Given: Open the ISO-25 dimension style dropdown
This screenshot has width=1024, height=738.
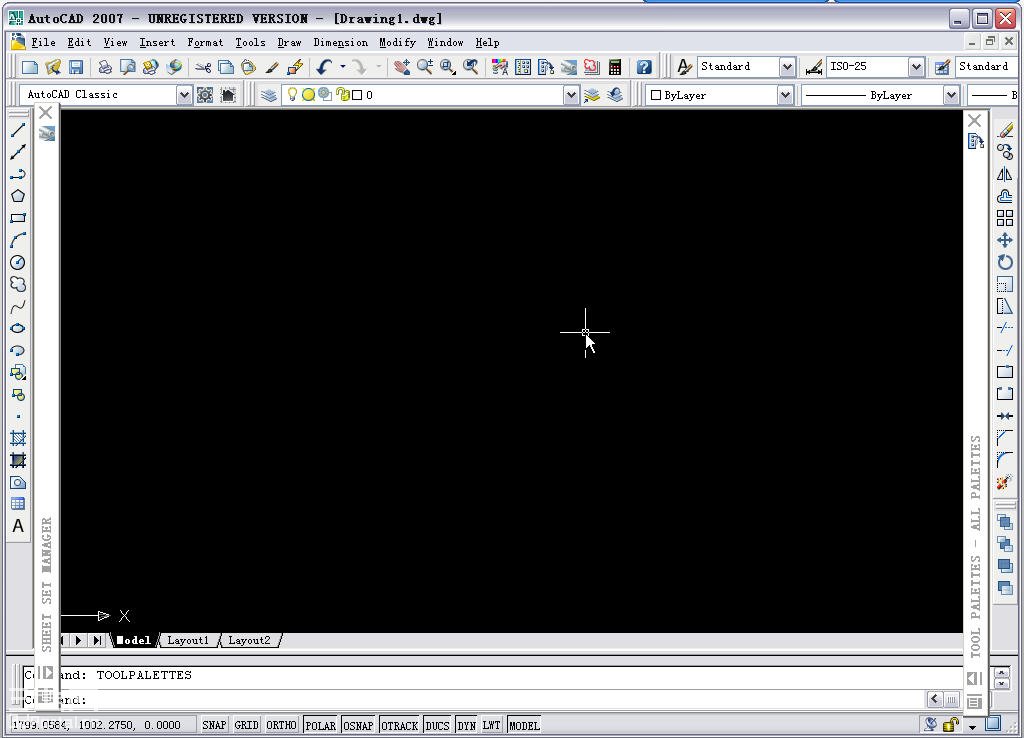Looking at the screenshot, I should click(916, 67).
